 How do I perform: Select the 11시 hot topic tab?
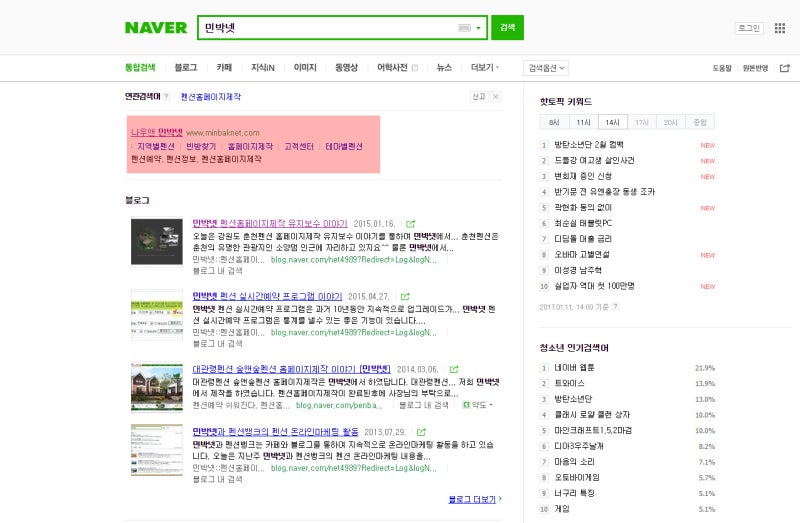(583, 122)
